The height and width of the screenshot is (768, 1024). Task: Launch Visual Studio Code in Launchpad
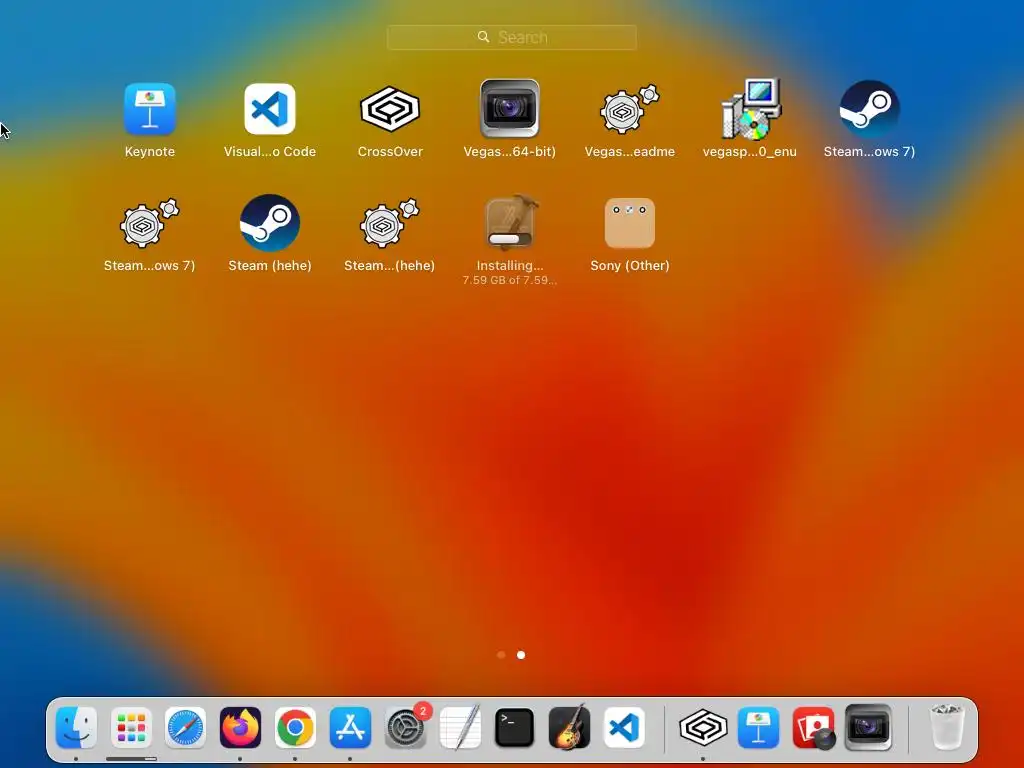click(x=270, y=109)
